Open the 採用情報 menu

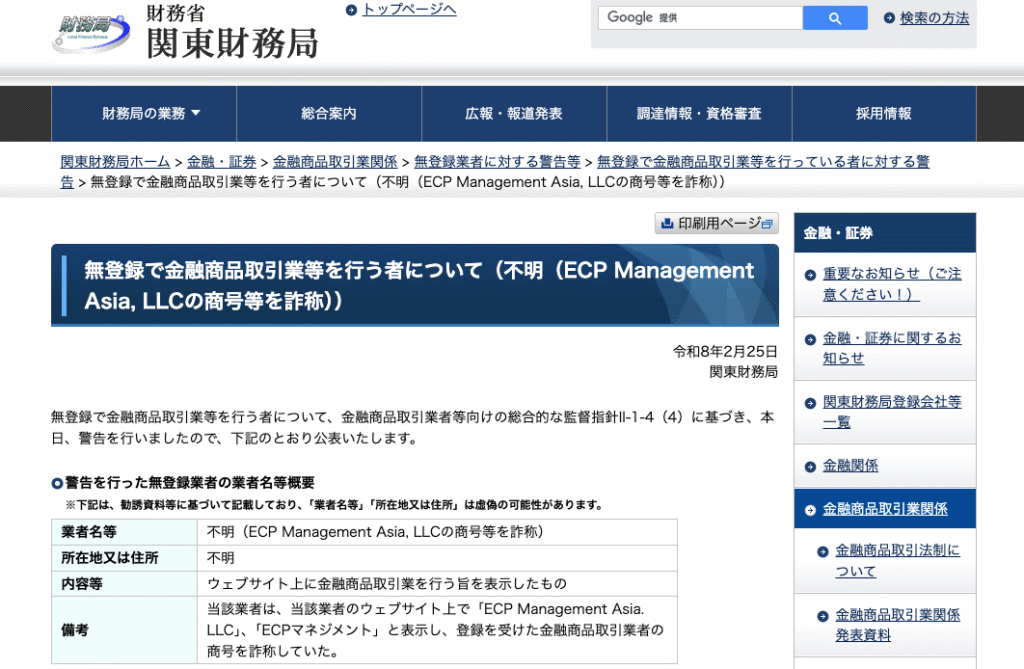[884, 114]
